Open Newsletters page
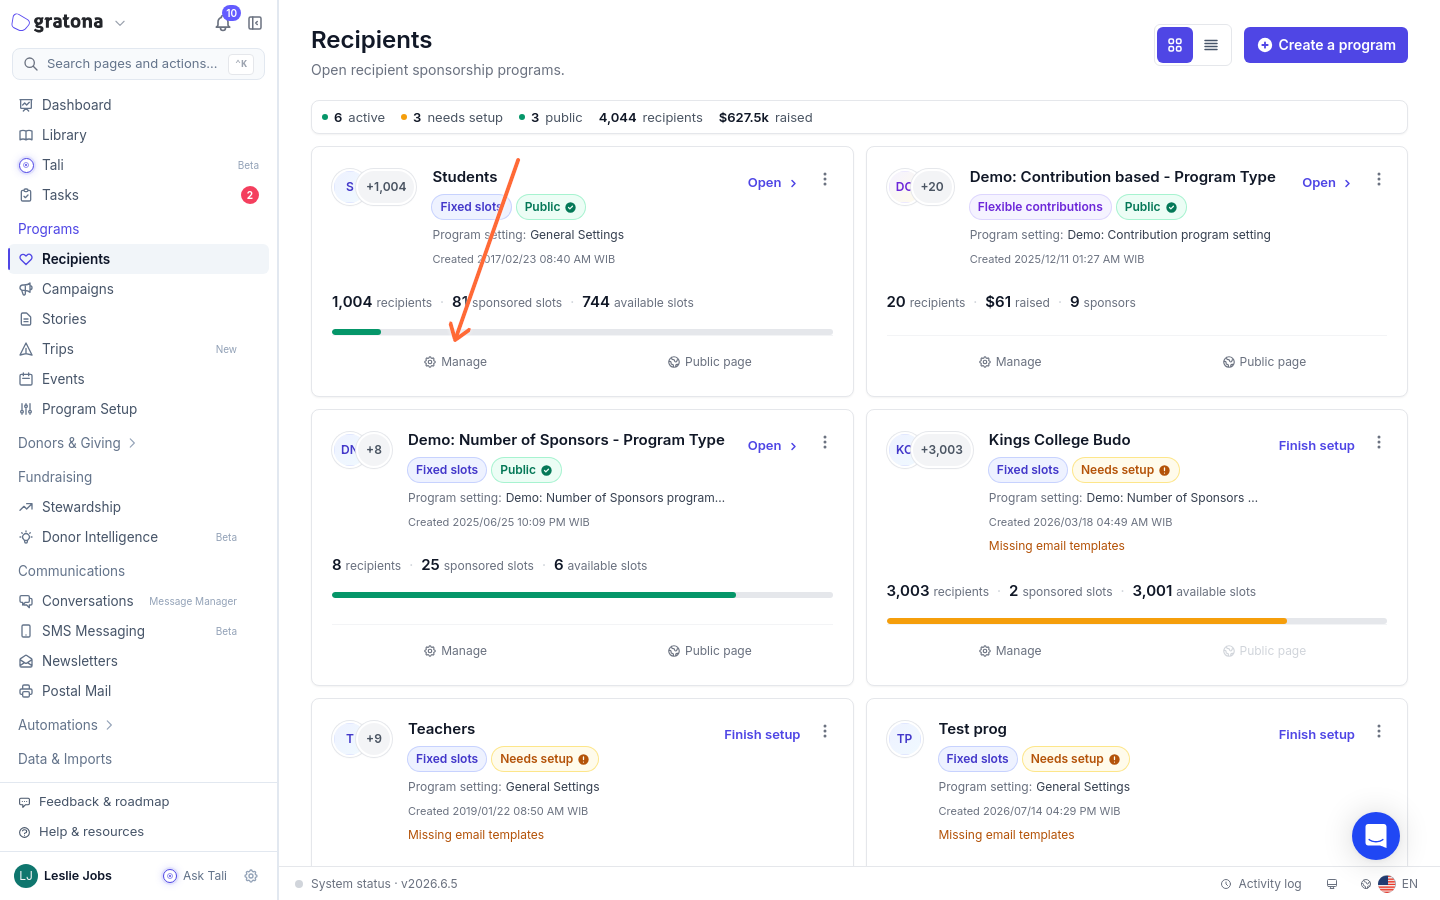 click(x=138, y=661)
